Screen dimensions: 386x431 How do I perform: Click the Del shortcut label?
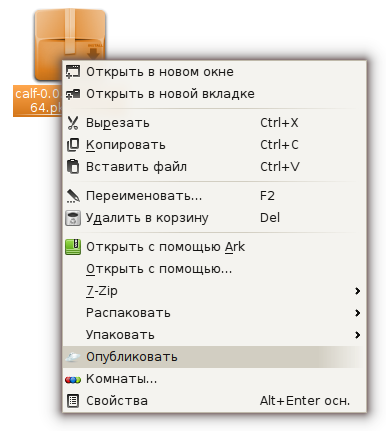click(270, 218)
